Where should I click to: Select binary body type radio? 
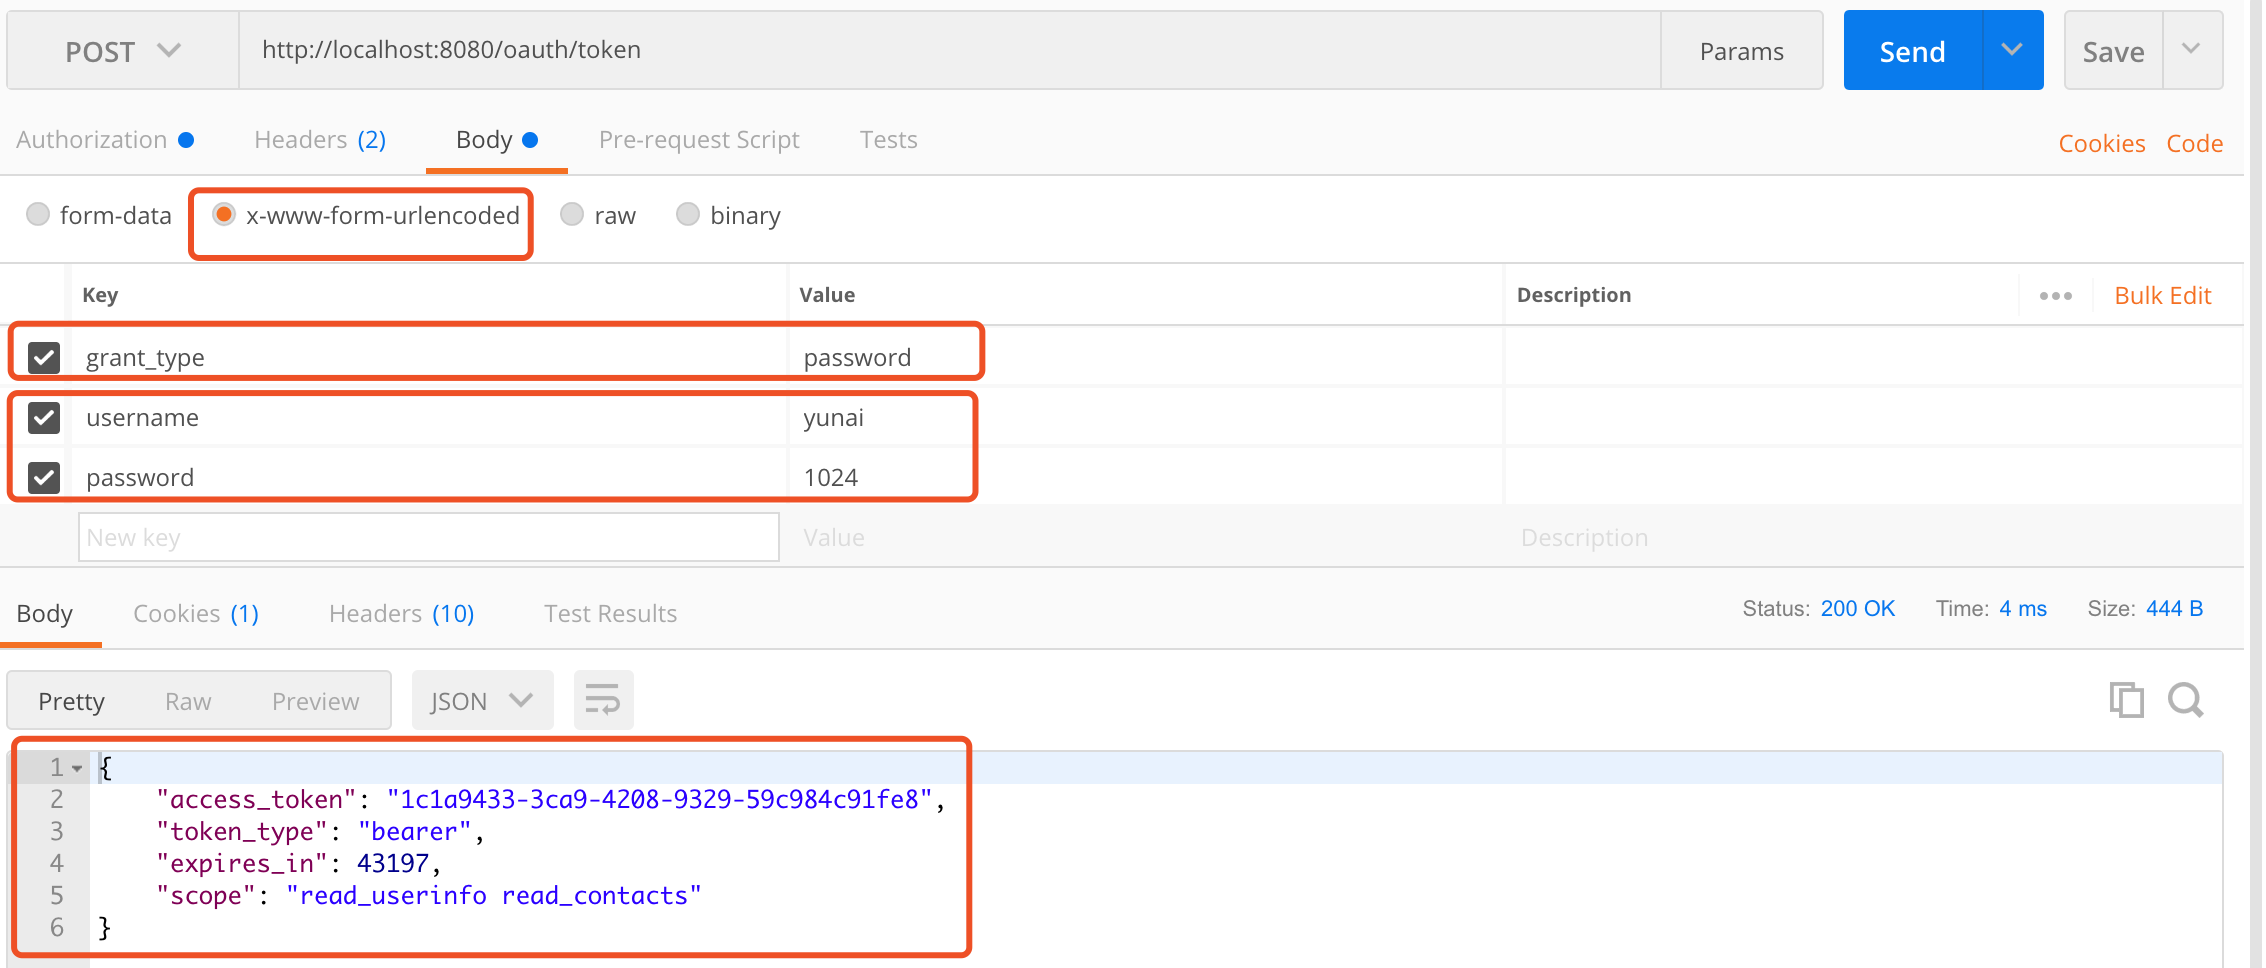coord(688,215)
